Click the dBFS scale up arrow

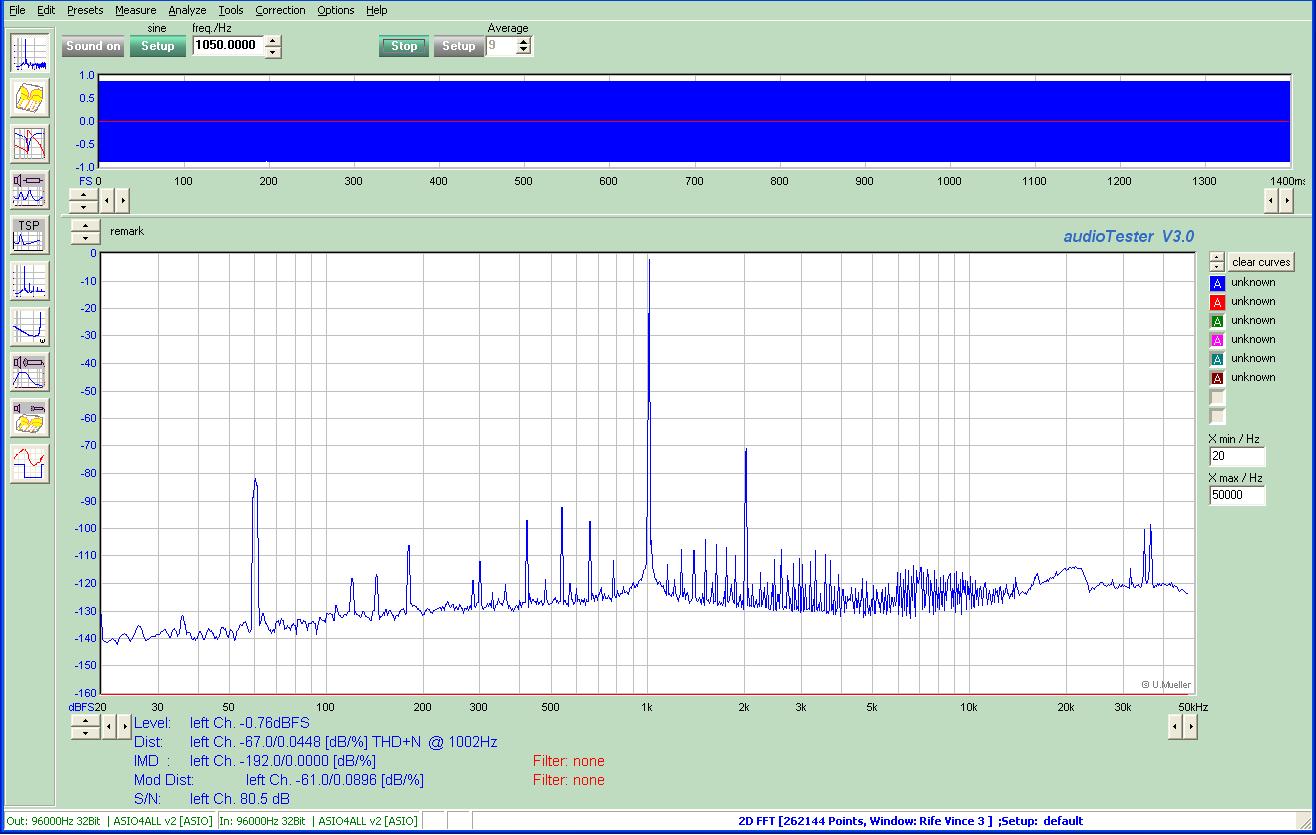pos(85,721)
